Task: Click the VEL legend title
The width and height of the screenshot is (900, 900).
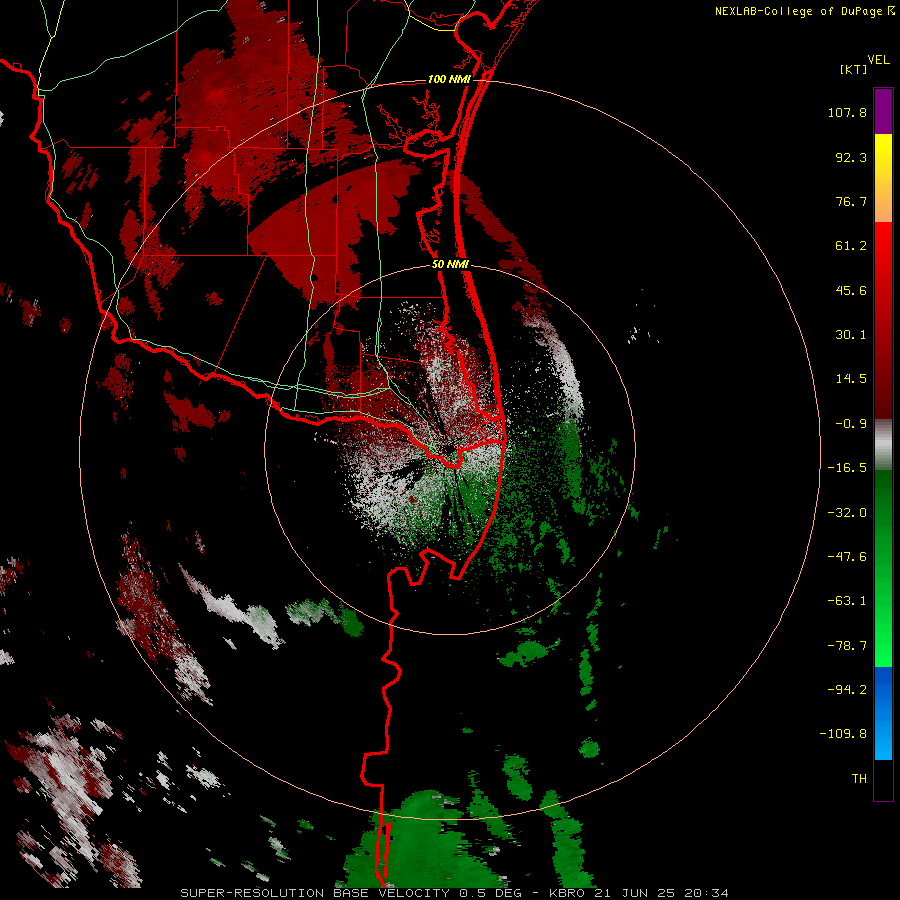Action: [879, 60]
